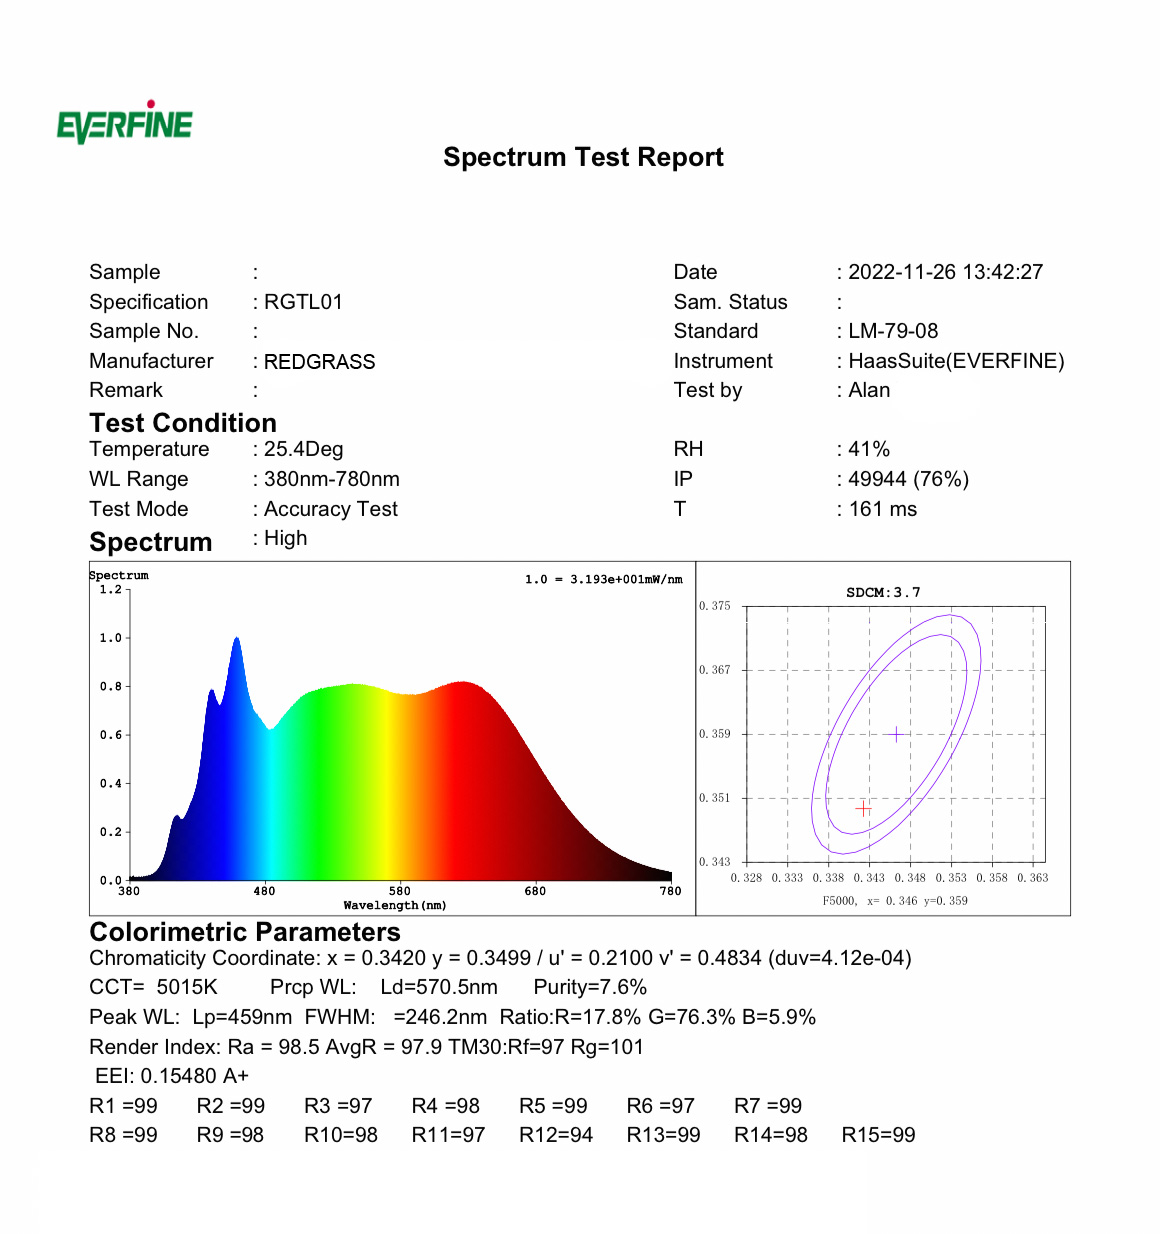Click the FWHM =246.2nm value

pyautogui.click(x=396, y=1017)
